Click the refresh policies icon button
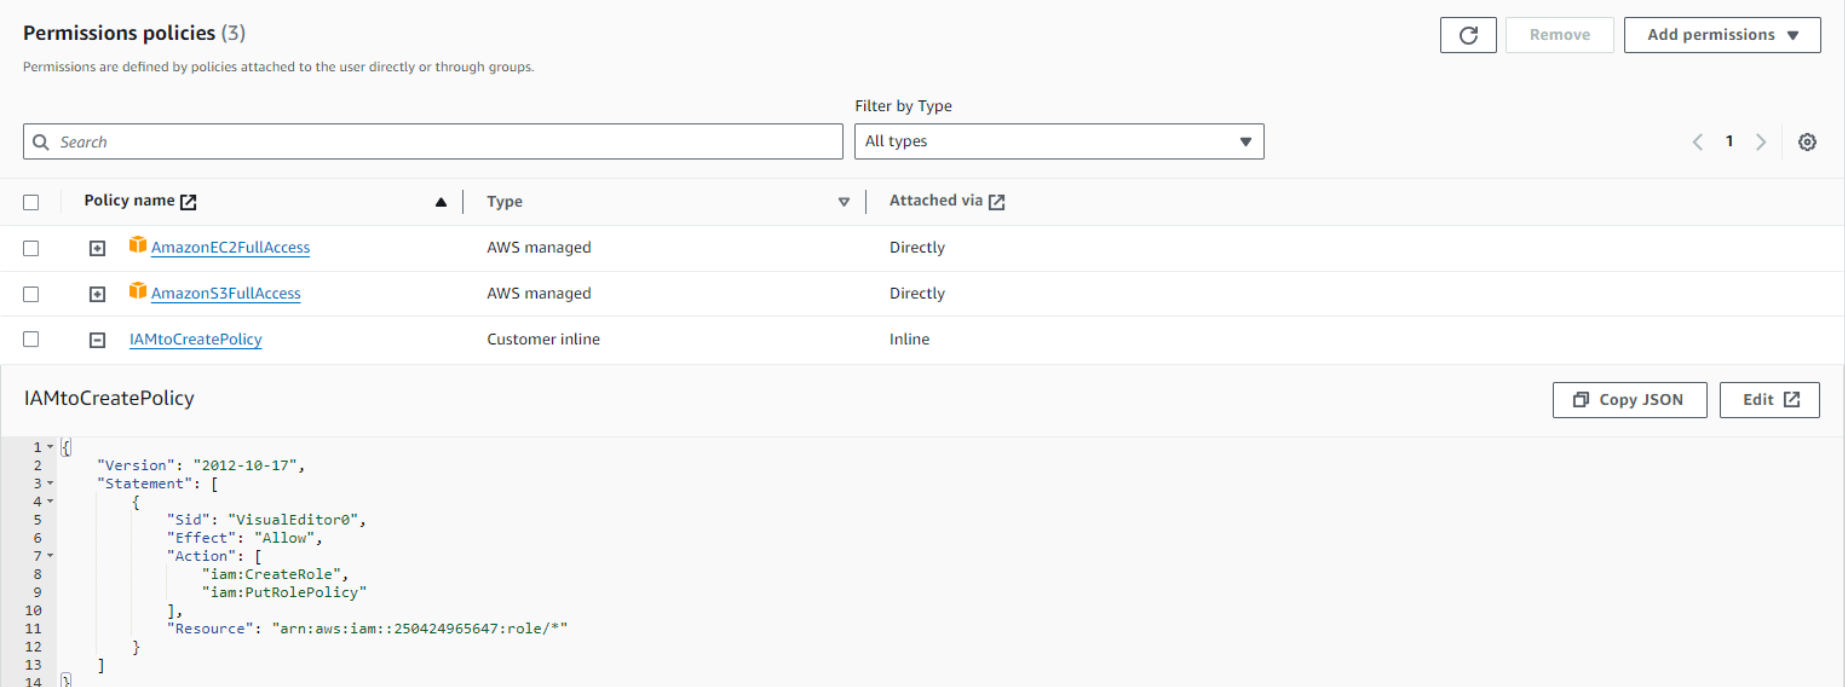The width and height of the screenshot is (1845, 687). tap(1467, 35)
